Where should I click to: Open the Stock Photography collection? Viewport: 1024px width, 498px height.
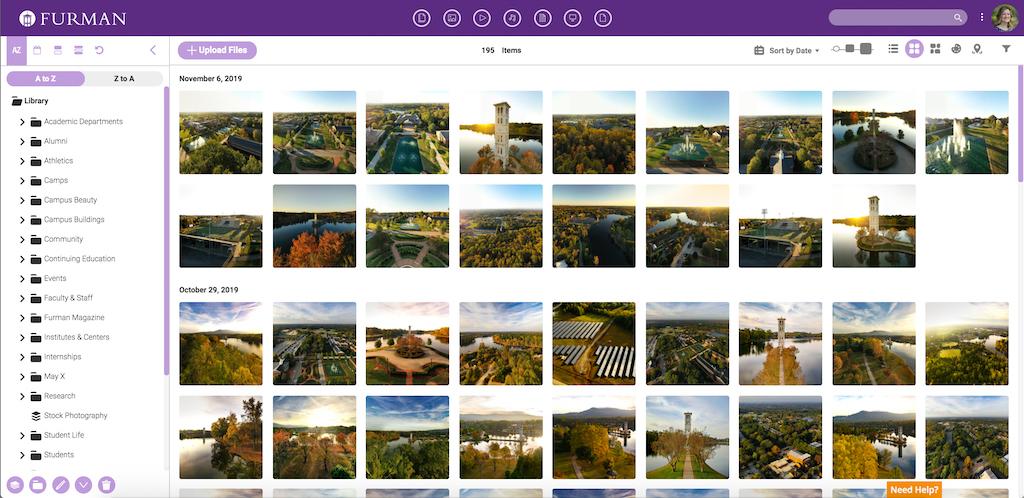click(x=75, y=416)
